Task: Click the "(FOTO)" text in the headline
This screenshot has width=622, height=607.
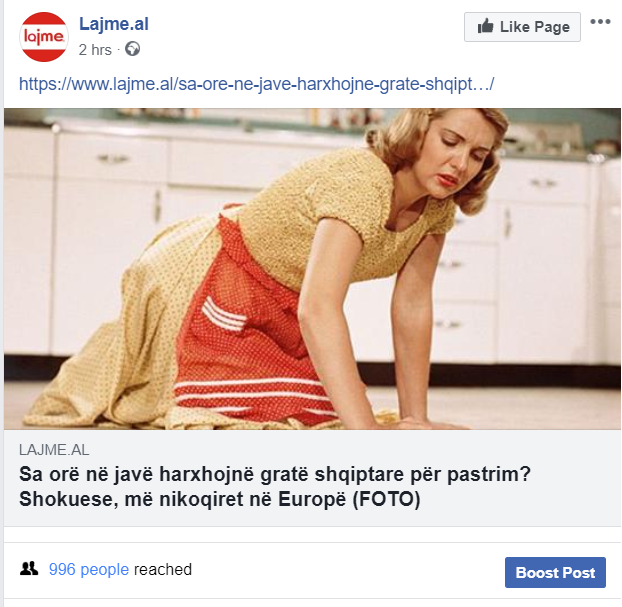Action: click(386, 499)
